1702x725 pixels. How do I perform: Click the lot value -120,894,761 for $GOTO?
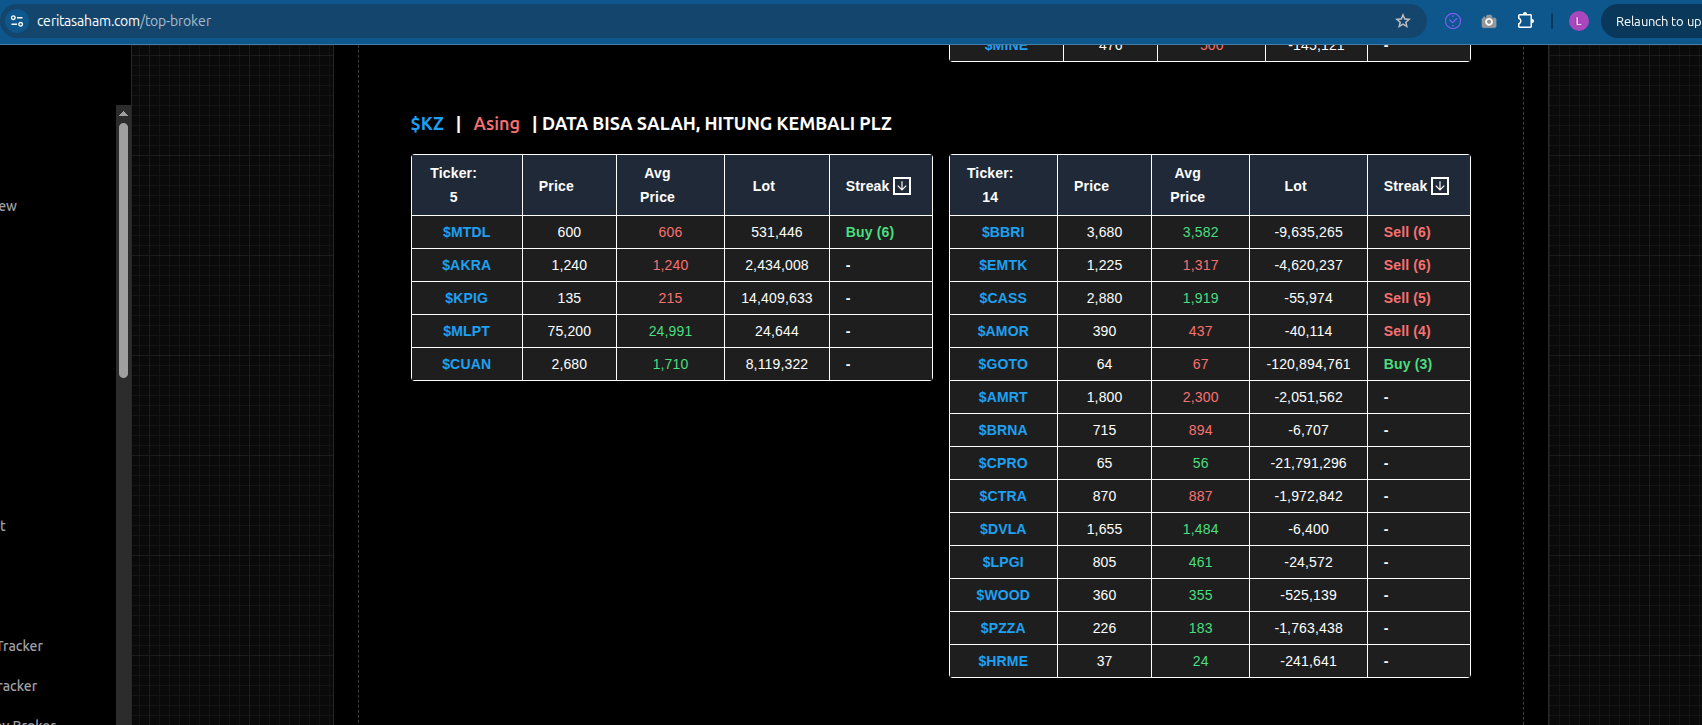tap(1308, 364)
